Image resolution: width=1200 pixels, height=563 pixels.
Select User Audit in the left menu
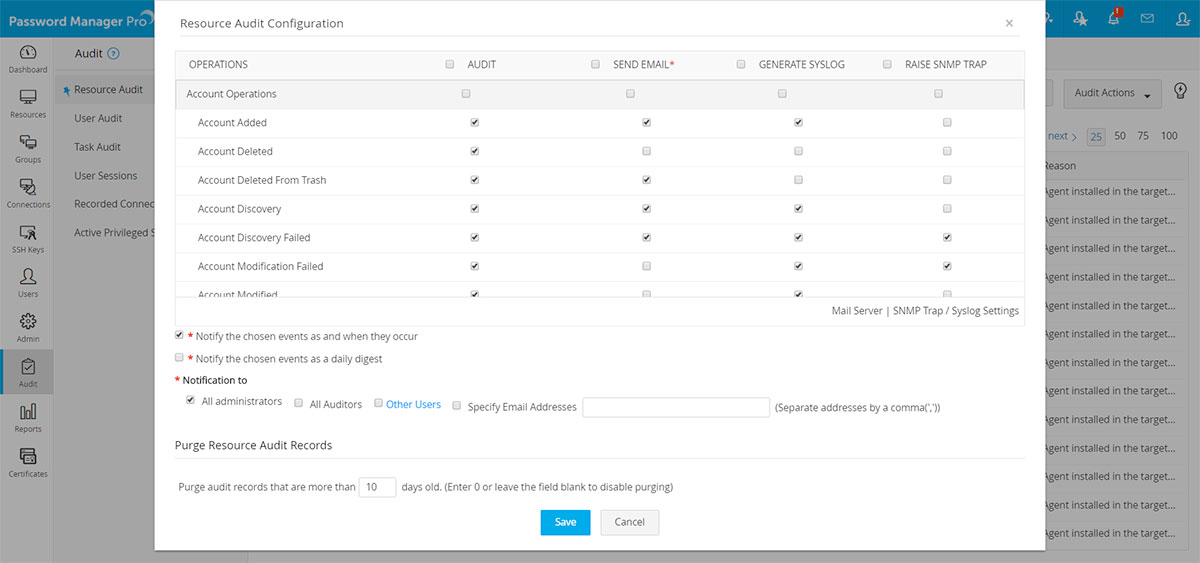coord(98,118)
